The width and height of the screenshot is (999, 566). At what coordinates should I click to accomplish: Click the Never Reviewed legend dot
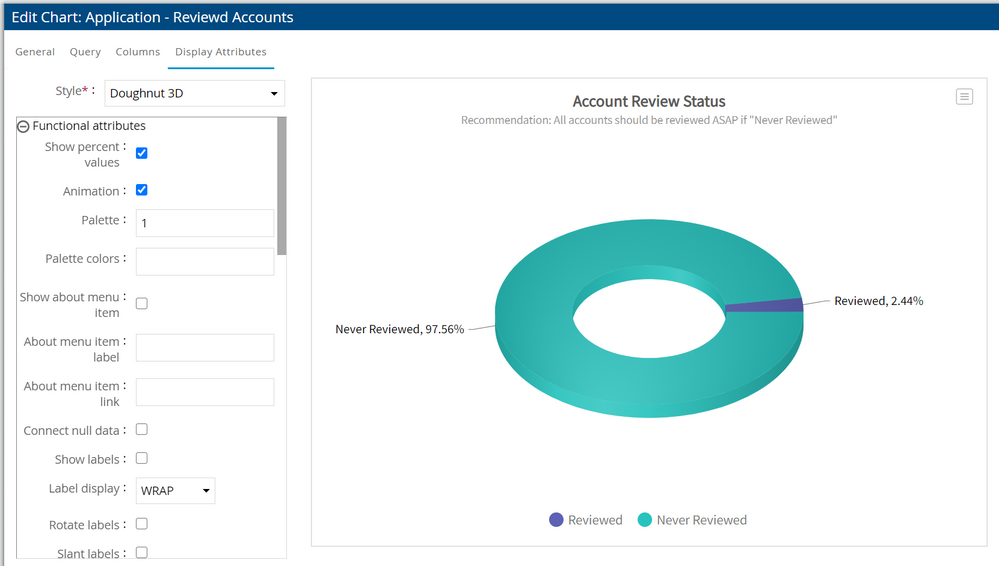pos(645,520)
